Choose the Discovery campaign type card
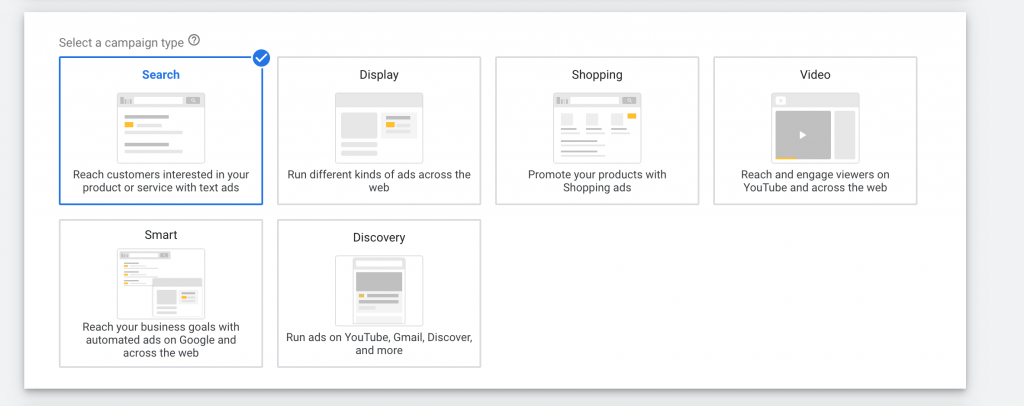Screen dimensions: 1024x406 pos(379,293)
